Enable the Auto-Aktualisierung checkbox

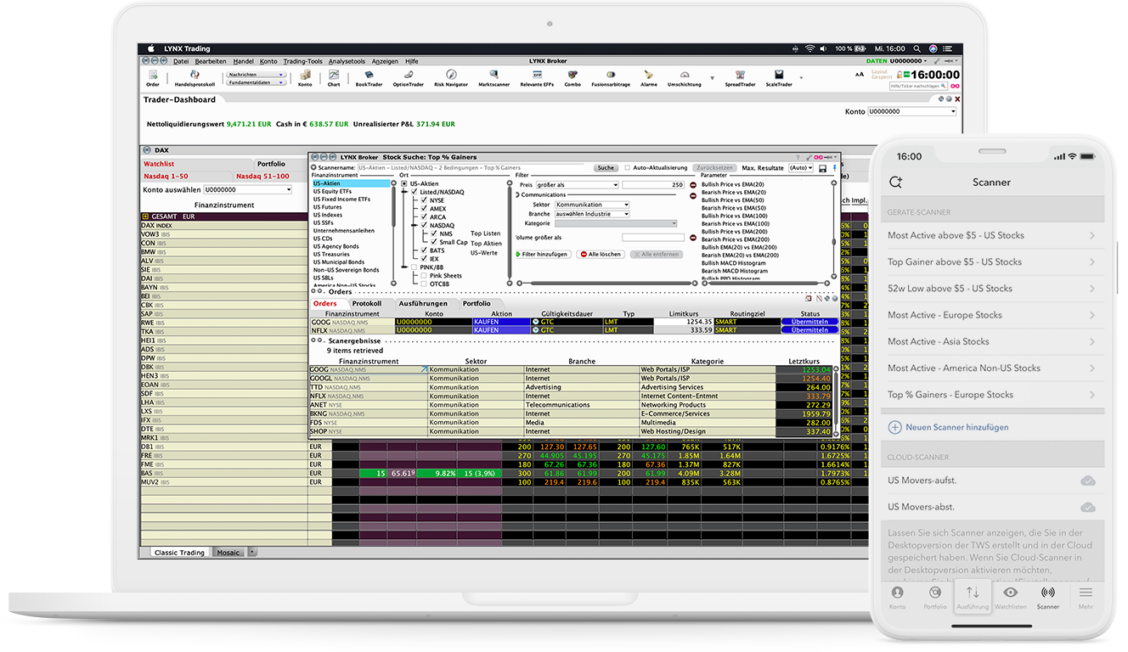pyautogui.click(x=627, y=168)
